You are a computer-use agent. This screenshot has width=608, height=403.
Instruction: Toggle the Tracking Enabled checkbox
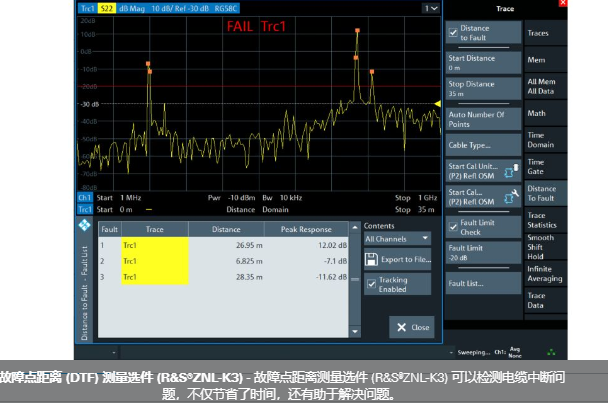coord(371,284)
